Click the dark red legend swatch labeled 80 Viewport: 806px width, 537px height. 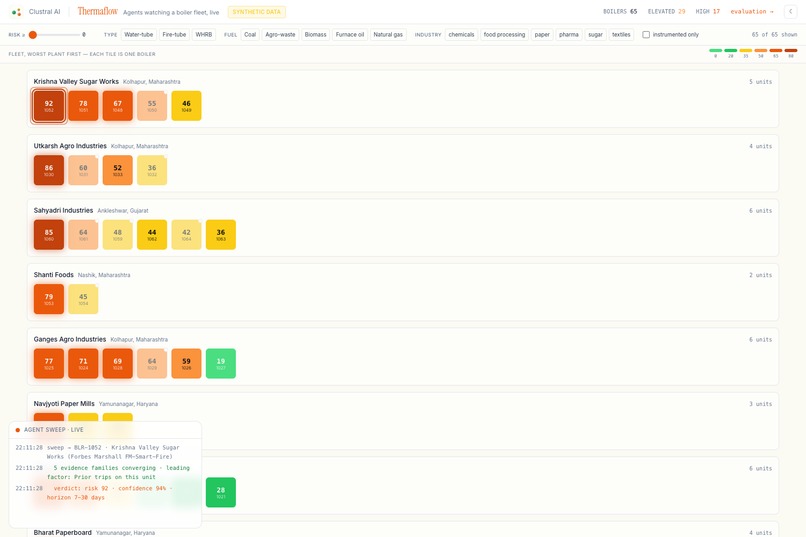coord(791,50)
